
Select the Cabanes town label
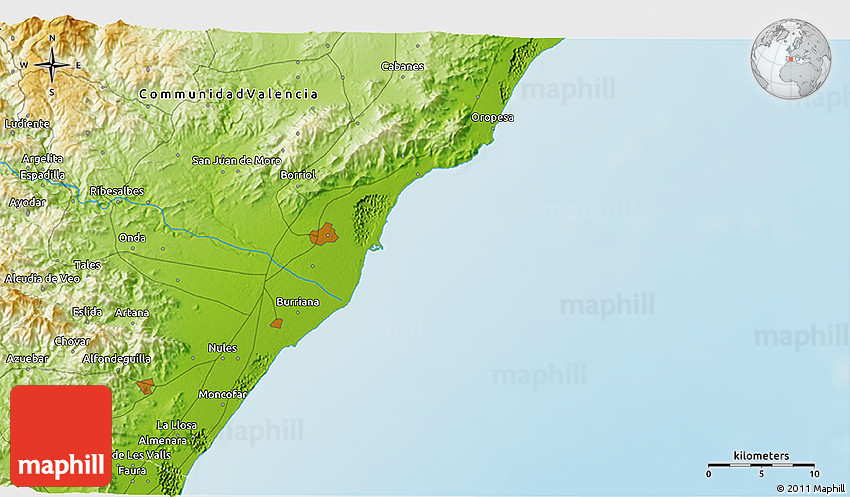coord(403,67)
